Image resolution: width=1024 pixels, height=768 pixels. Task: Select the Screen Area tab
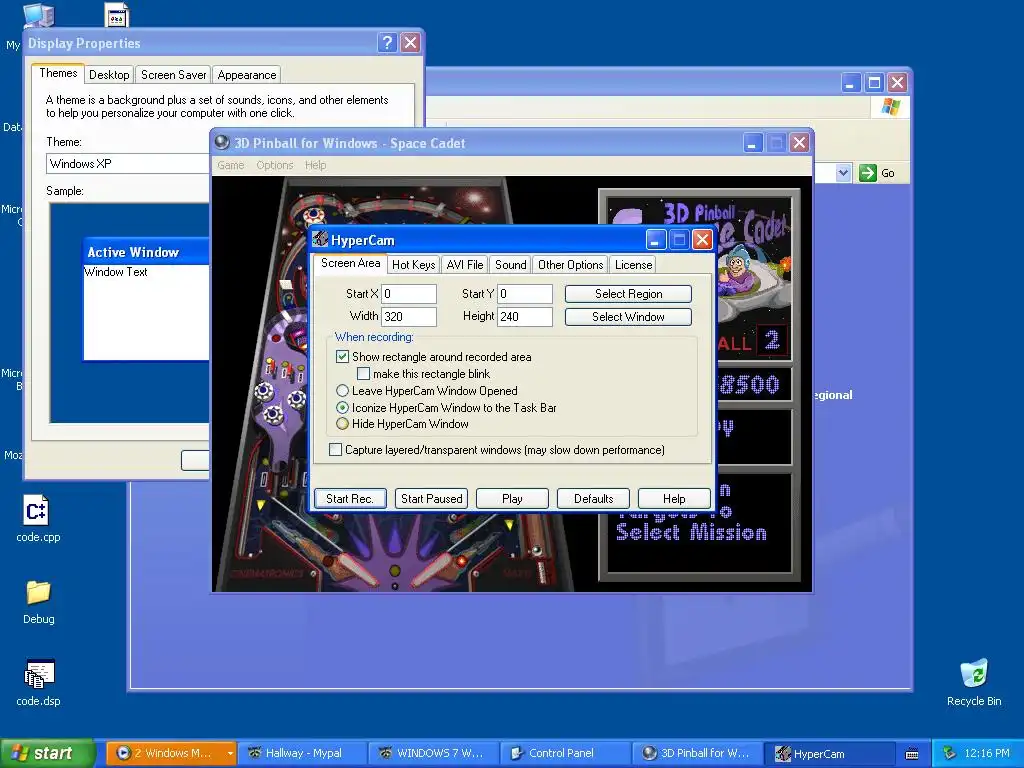click(x=350, y=263)
